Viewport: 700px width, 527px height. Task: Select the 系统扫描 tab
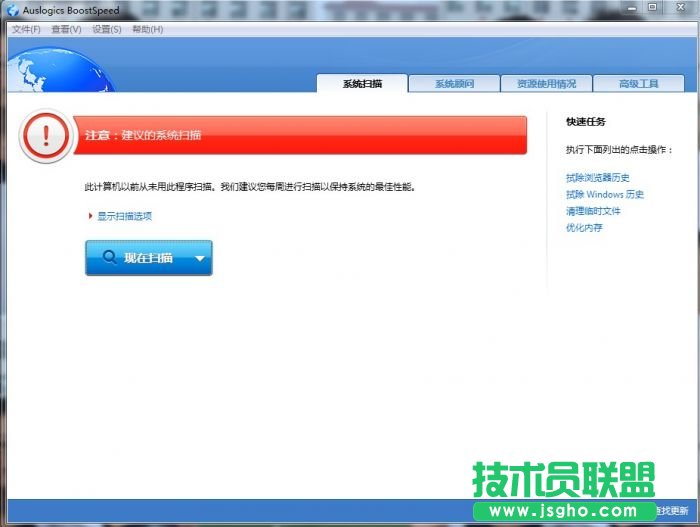tap(362, 84)
